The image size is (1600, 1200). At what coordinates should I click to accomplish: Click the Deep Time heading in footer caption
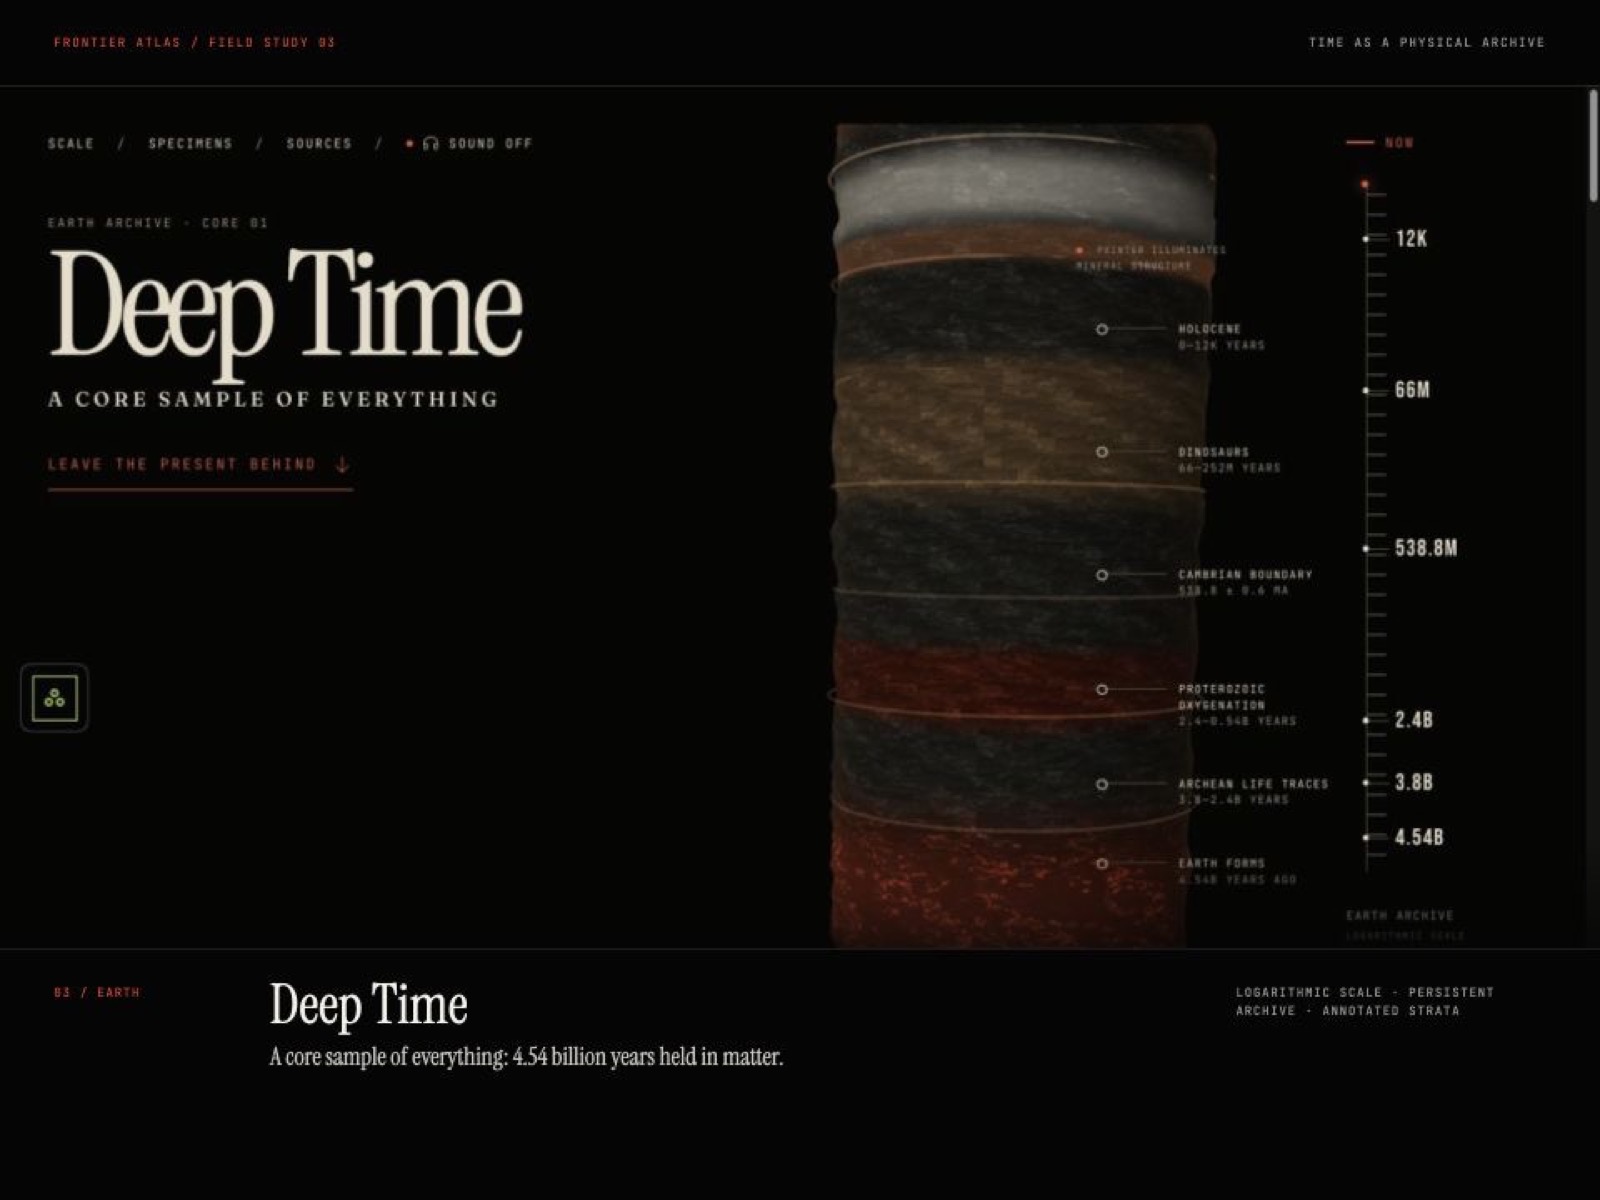pos(368,1005)
